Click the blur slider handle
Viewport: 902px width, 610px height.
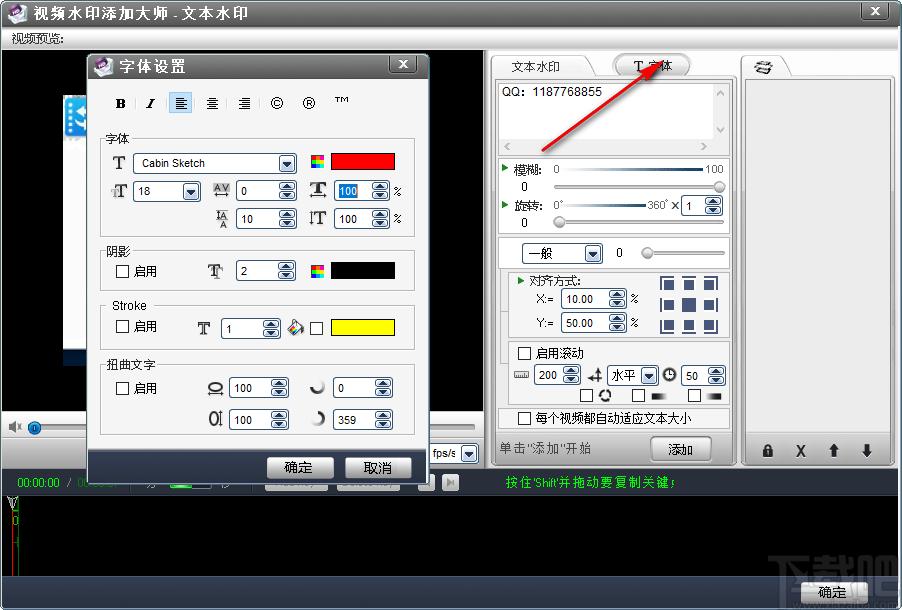pos(719,186)
